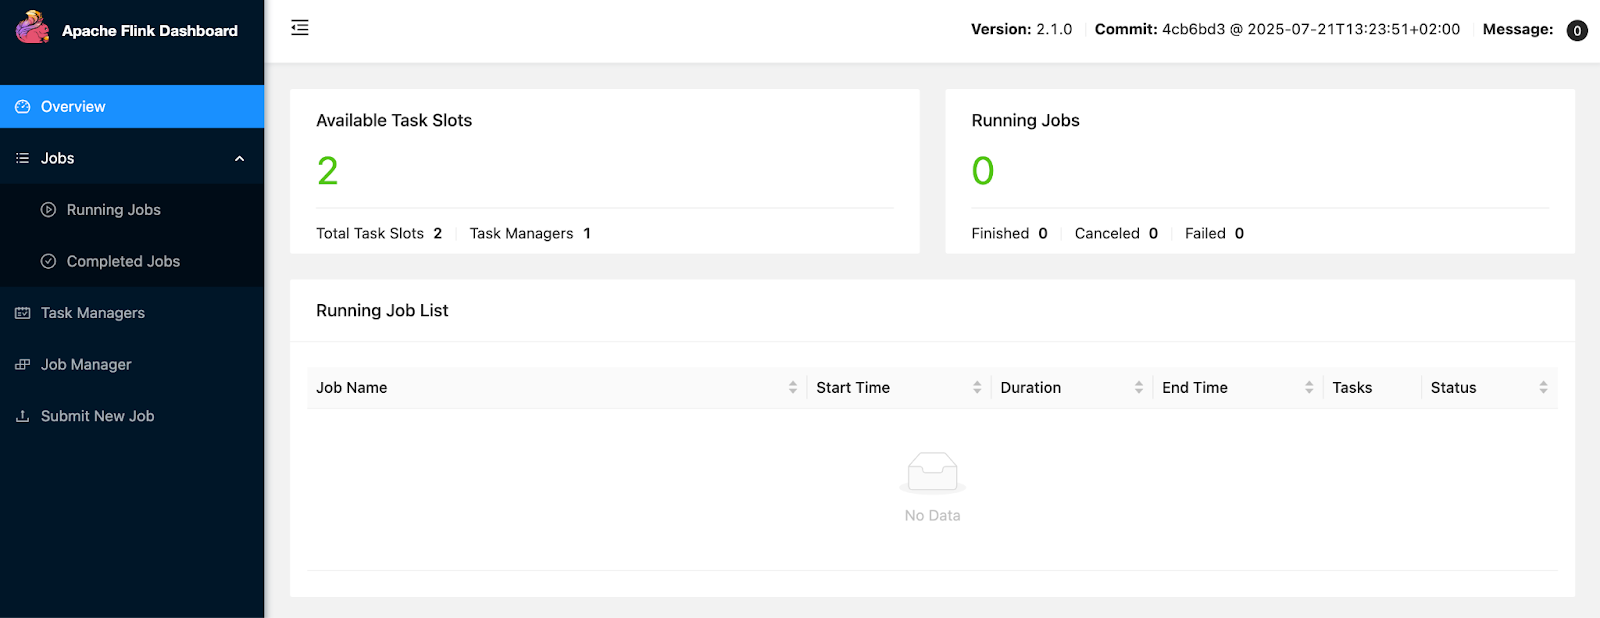Click the Jobs list icon in sidebar
Image resolution: width=1600 pixels, height=618 pixels.
[x=23, y=158]
